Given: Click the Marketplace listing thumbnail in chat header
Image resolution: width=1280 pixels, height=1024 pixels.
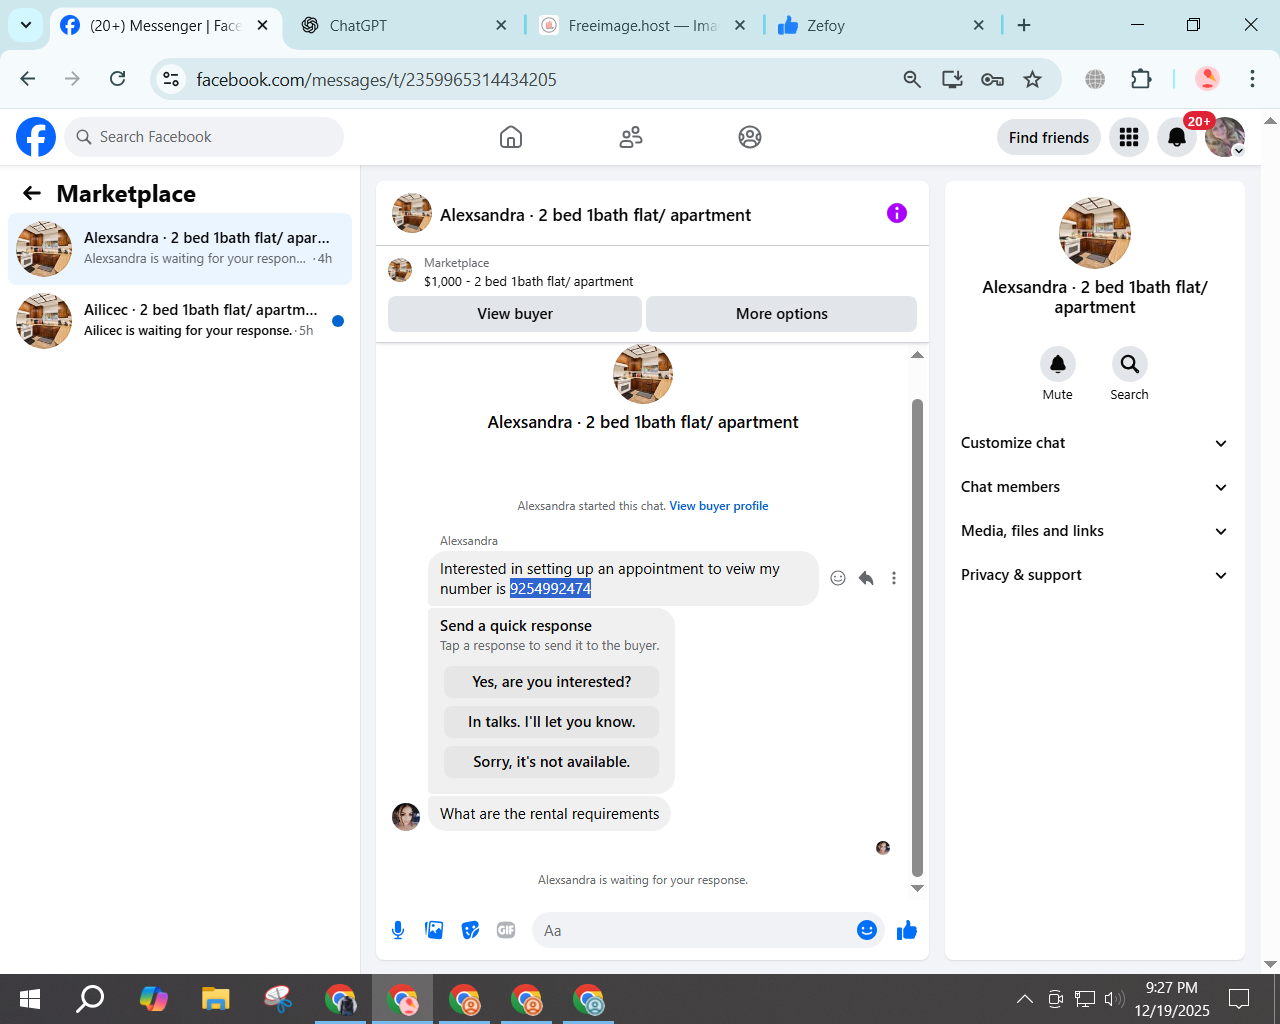Looking at the screenshot, I should (x=400, y=270).
